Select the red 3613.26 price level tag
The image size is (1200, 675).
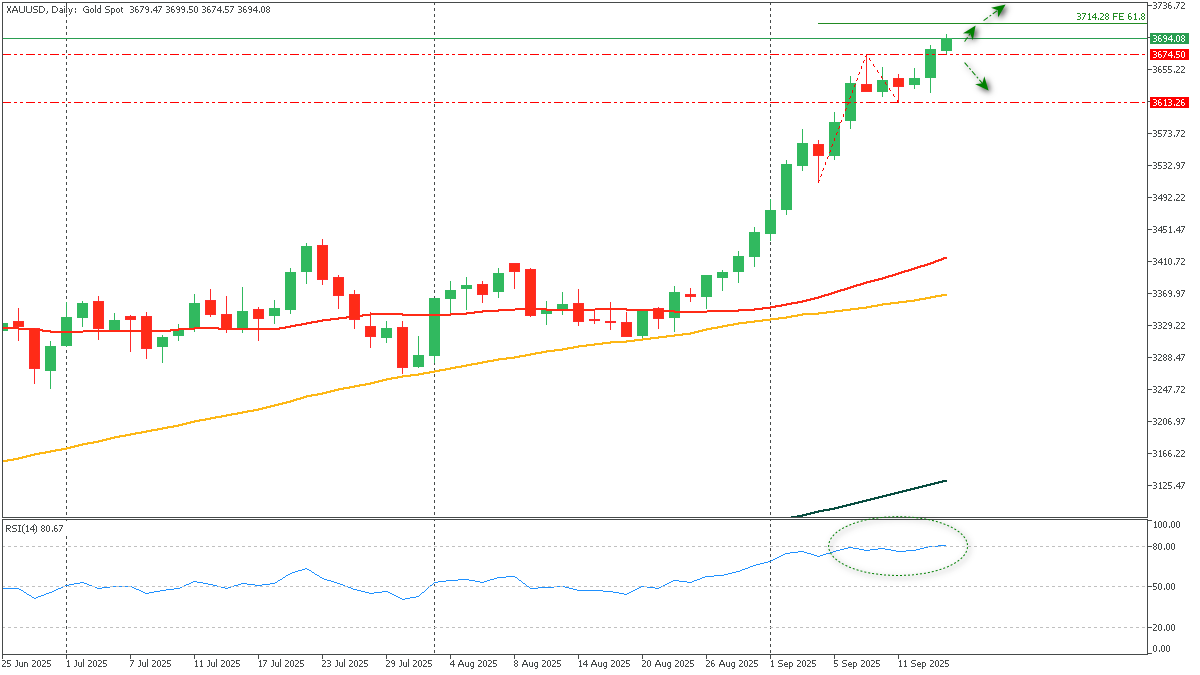[1168, 102]
